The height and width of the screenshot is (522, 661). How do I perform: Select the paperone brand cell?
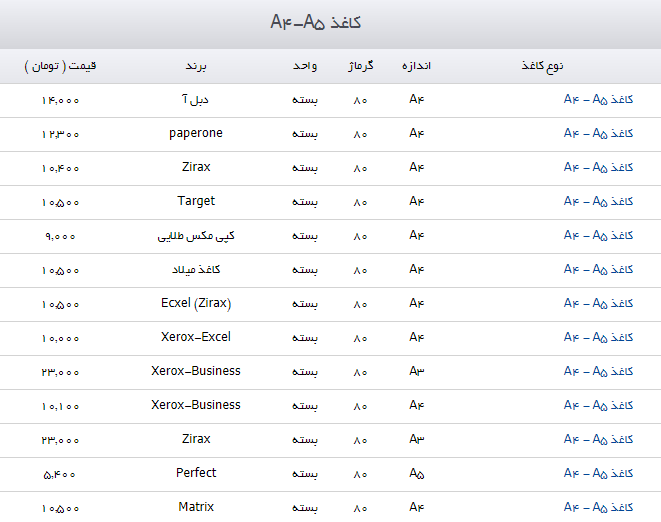point(196,134)
